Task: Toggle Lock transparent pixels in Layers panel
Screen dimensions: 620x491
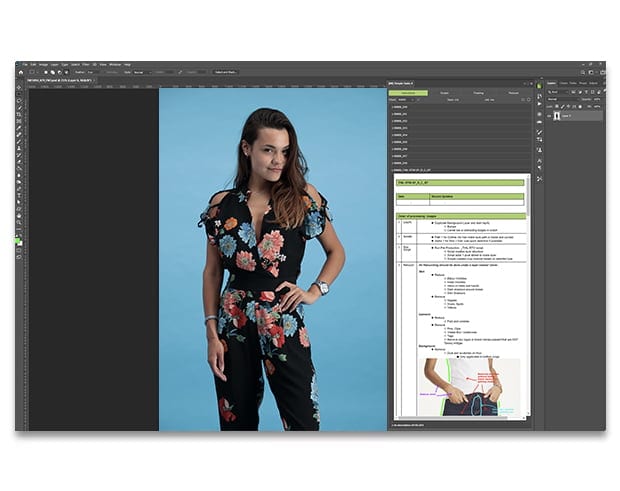Action: coord(556,106)
